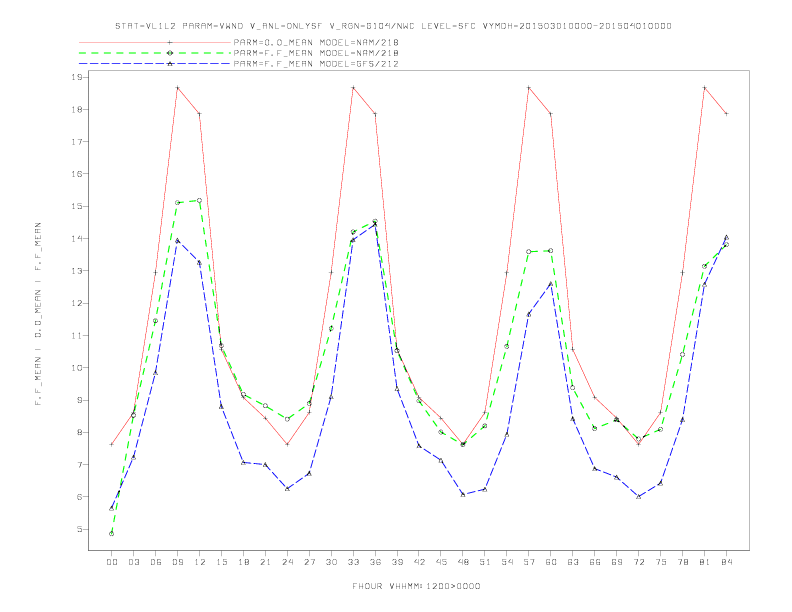792x612 pixels.
Task: Click the blue dashed legend line sample
Action: point(155,64)
